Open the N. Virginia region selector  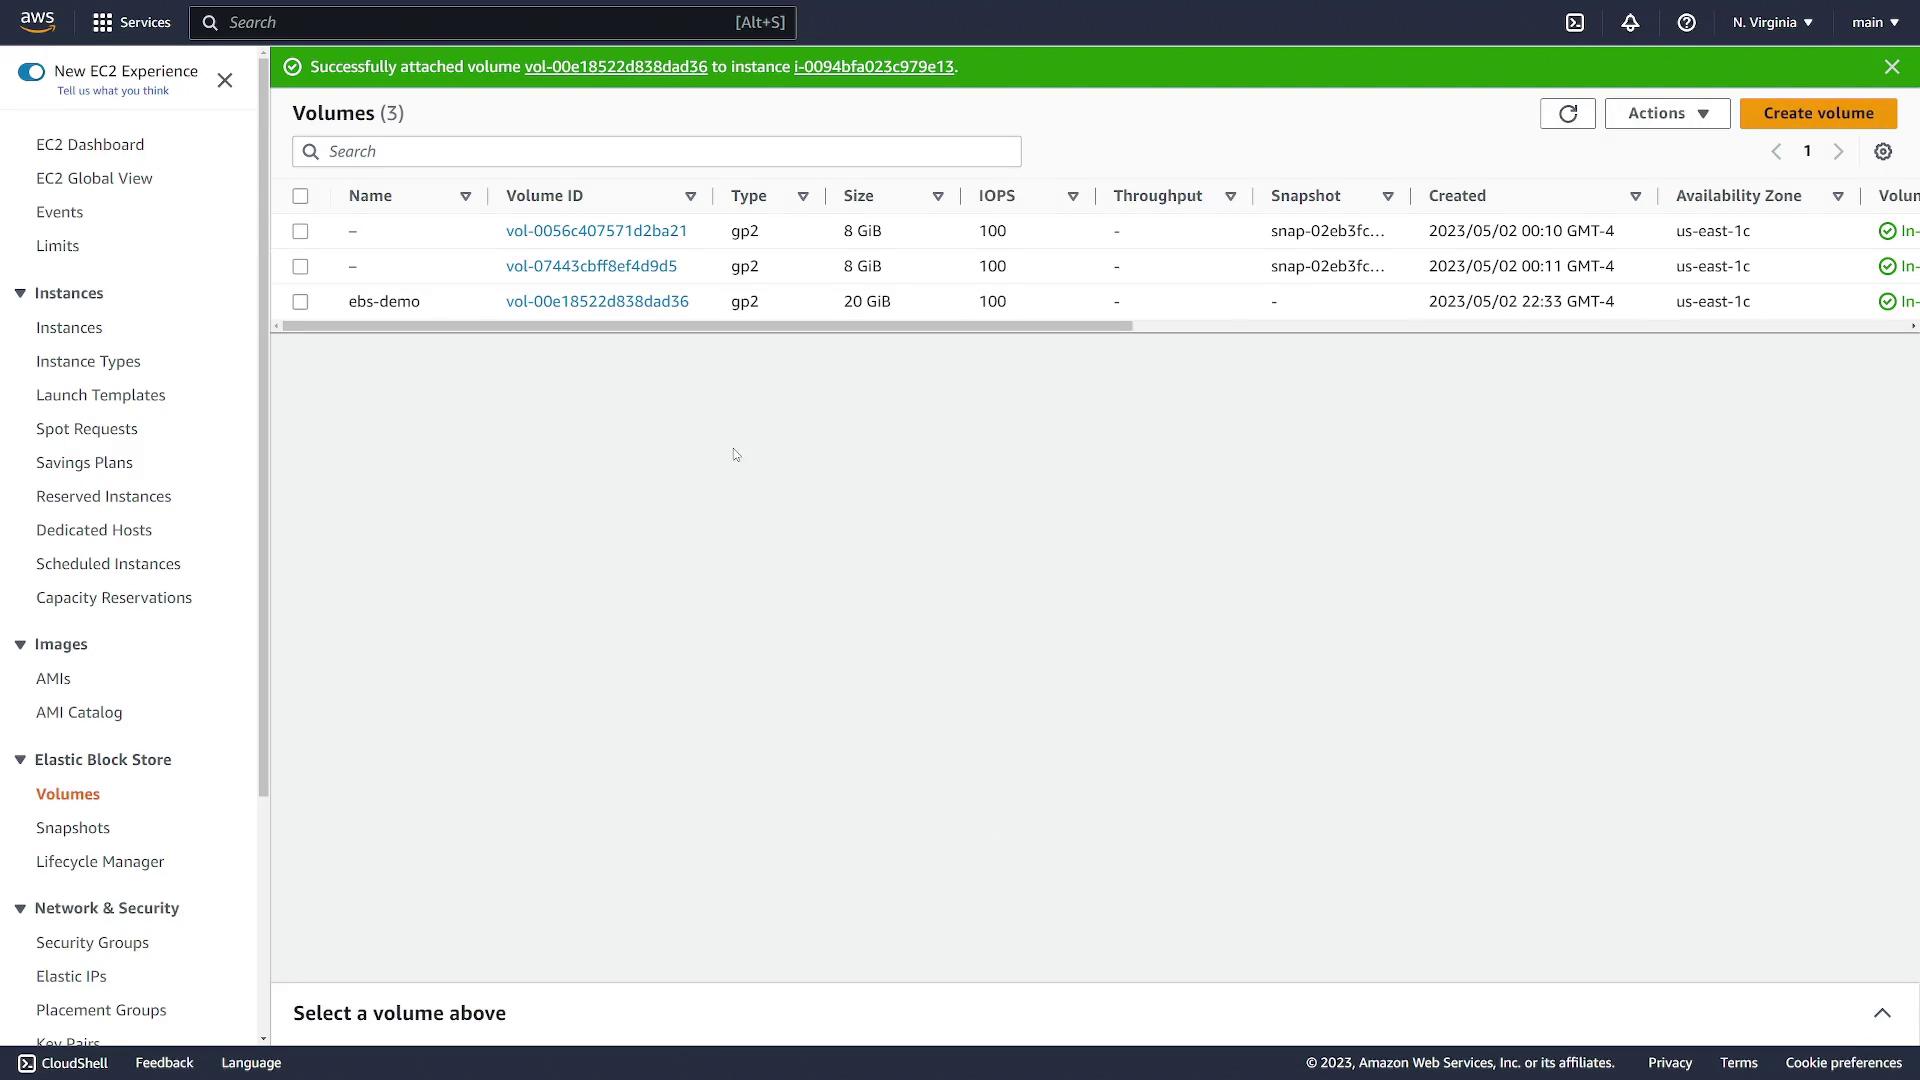pyautogui.click(x=1772, y=22)
